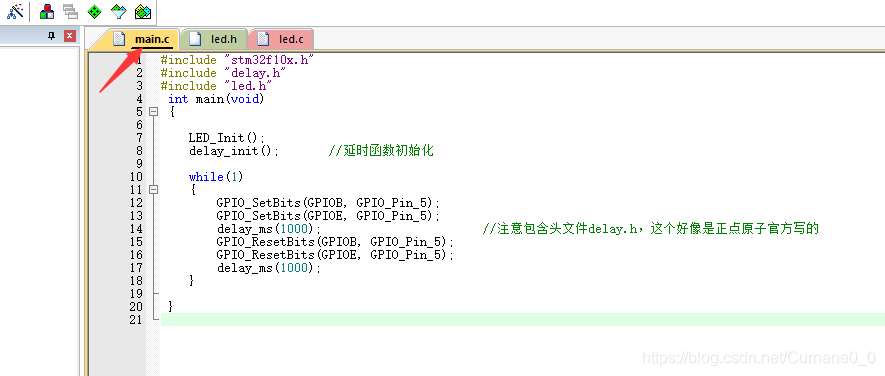Click the #include "led.h" line
Screen dimensions: 885x376
(x=217, y=86)
